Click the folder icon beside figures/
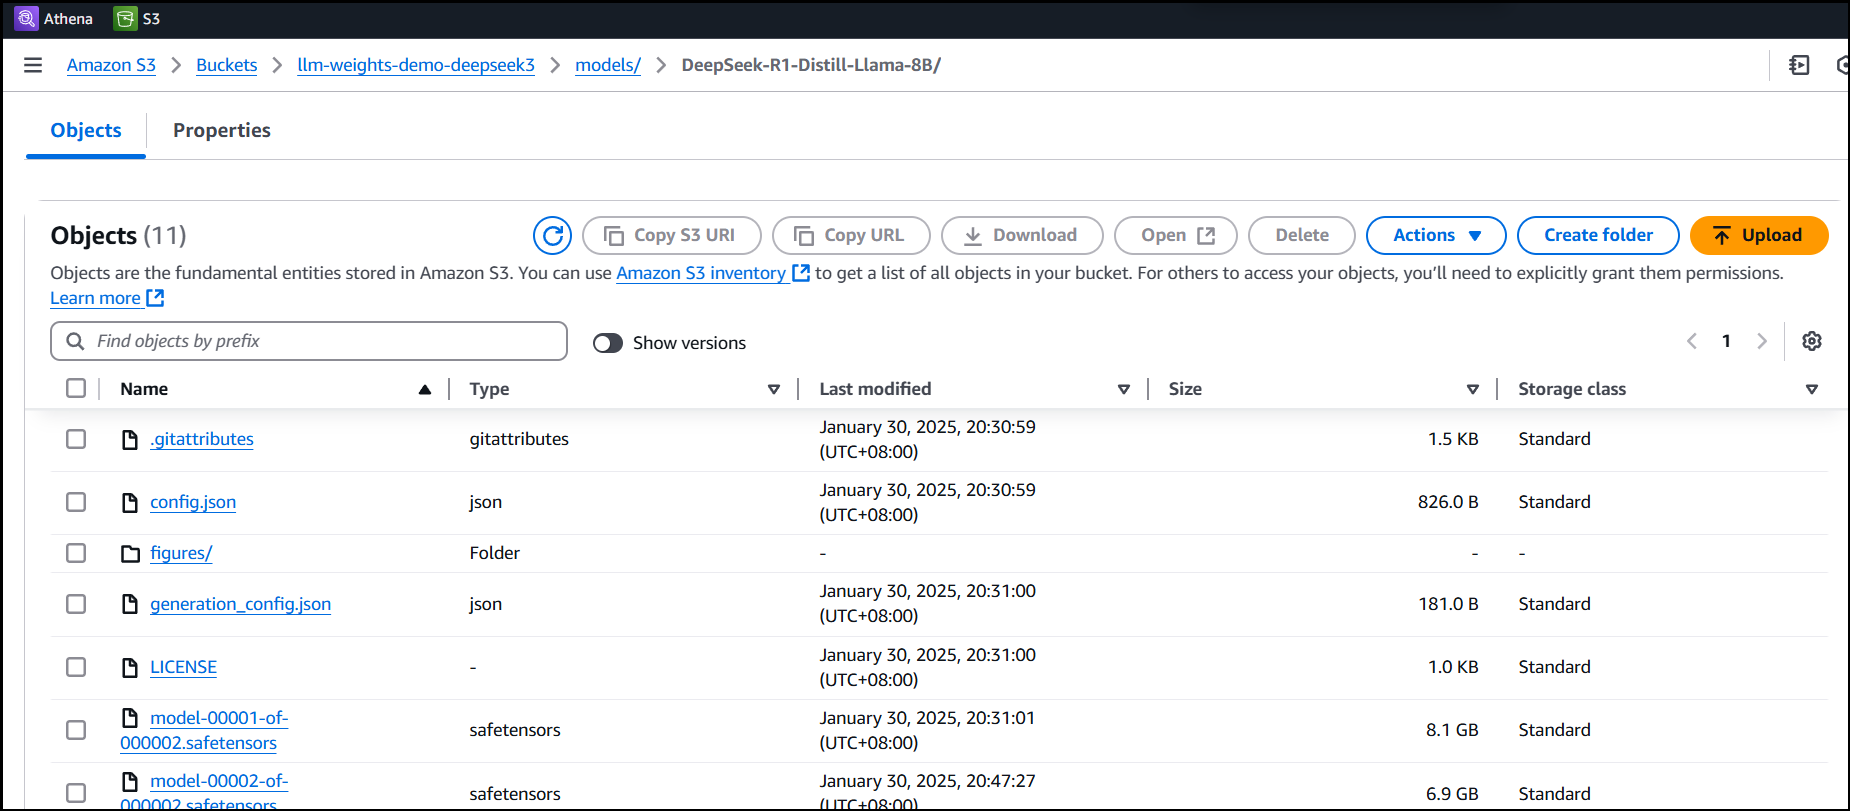The image size is (1850, 811). point(130,553)
